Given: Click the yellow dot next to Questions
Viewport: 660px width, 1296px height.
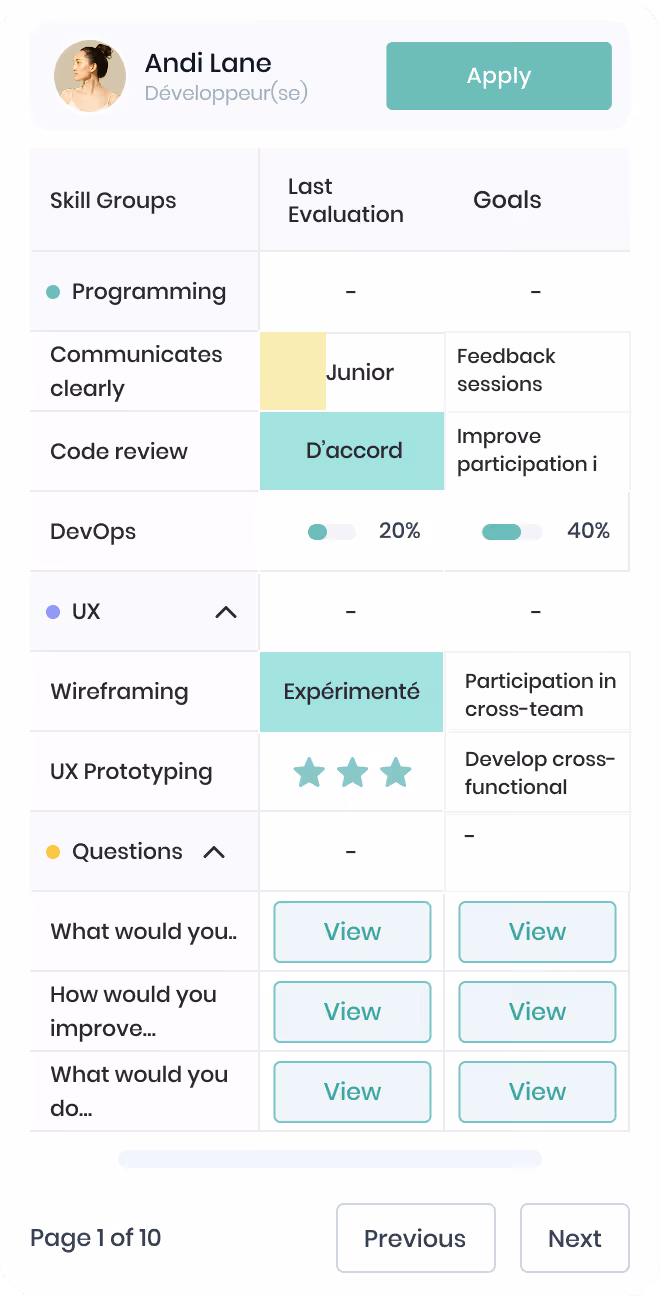Looking at the screenshot, I should [x=54, y=852].
